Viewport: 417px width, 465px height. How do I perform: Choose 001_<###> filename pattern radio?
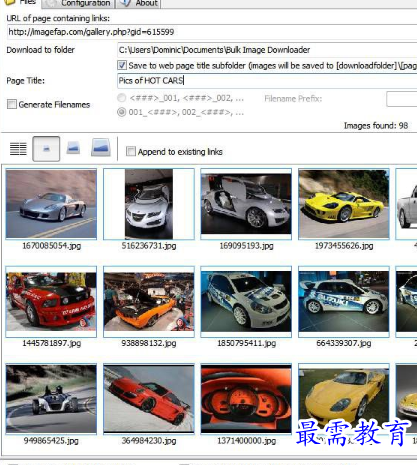click(x=122, y=112)
